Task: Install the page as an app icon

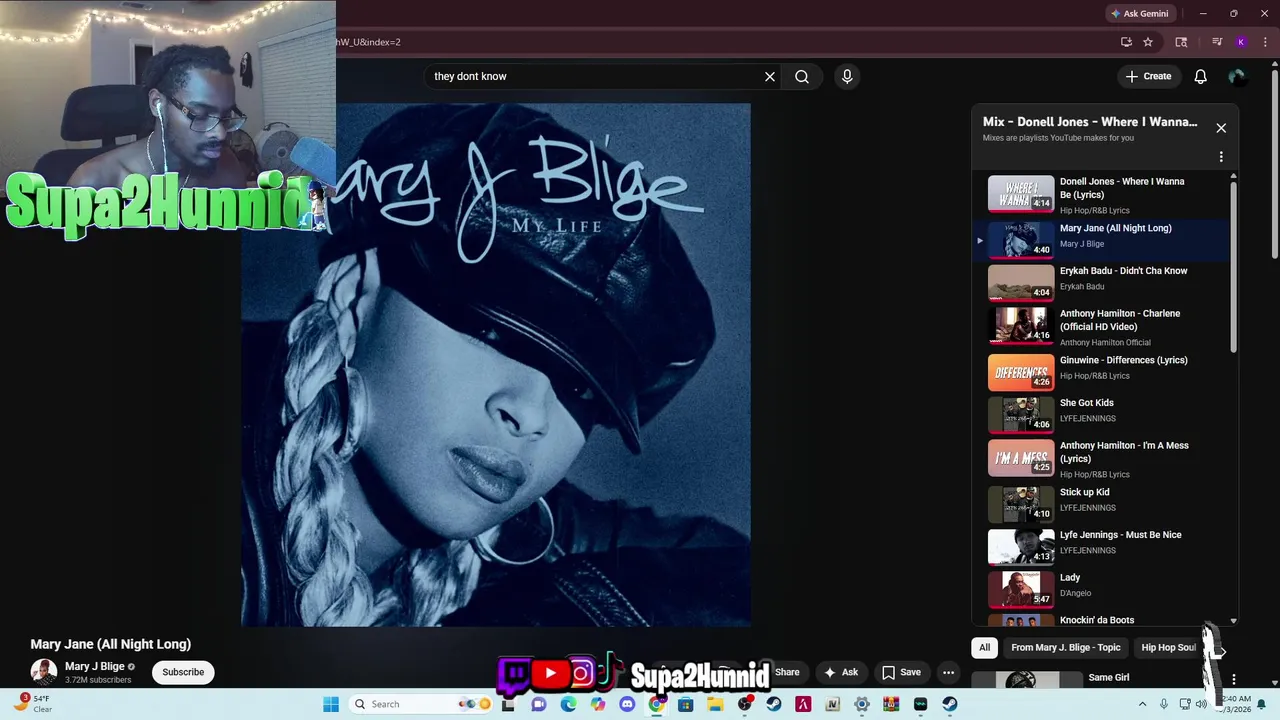Action: point(1126,42)
